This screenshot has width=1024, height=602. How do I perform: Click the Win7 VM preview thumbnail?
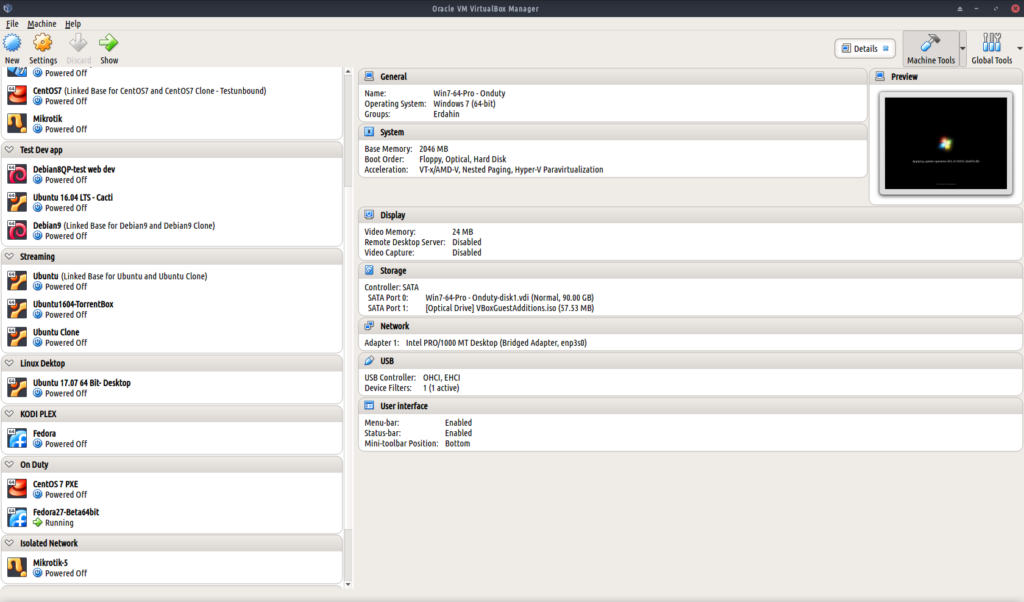[946, 143]
